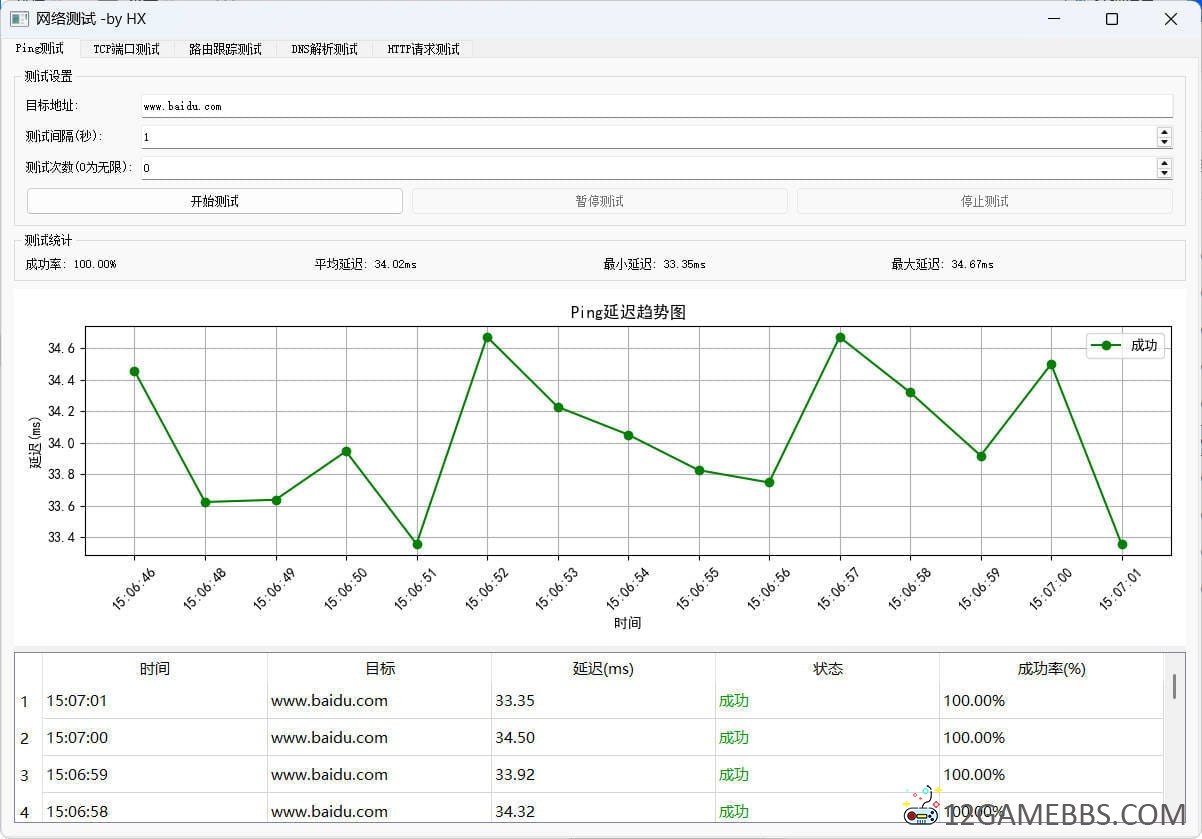
Task: Click the 目标地址 input field
Action: coord(656,106)
